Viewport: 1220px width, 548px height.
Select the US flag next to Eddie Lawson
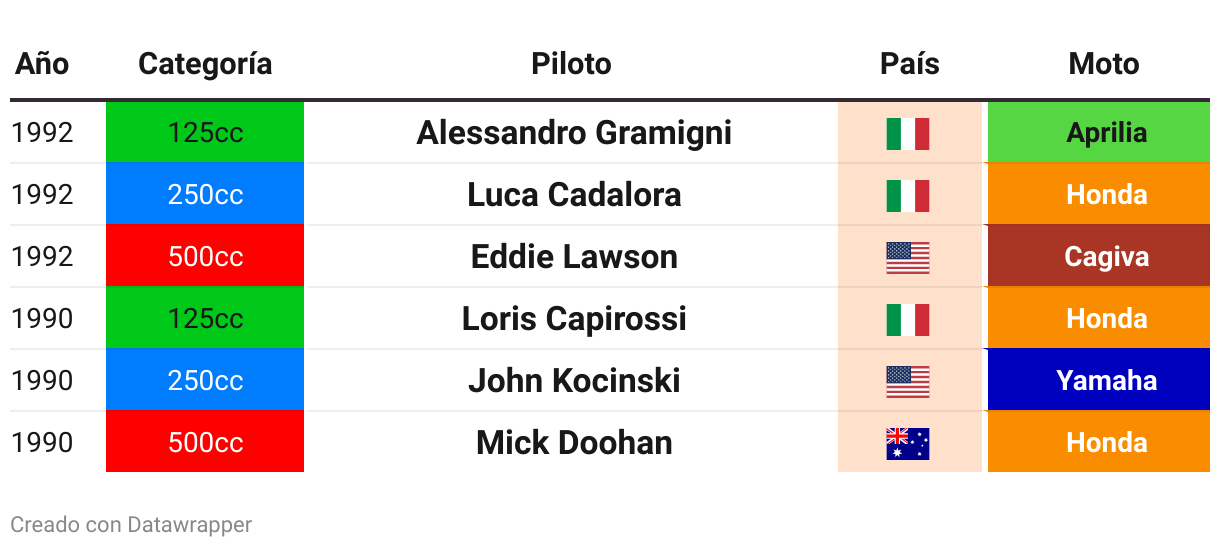pos(908,257)
